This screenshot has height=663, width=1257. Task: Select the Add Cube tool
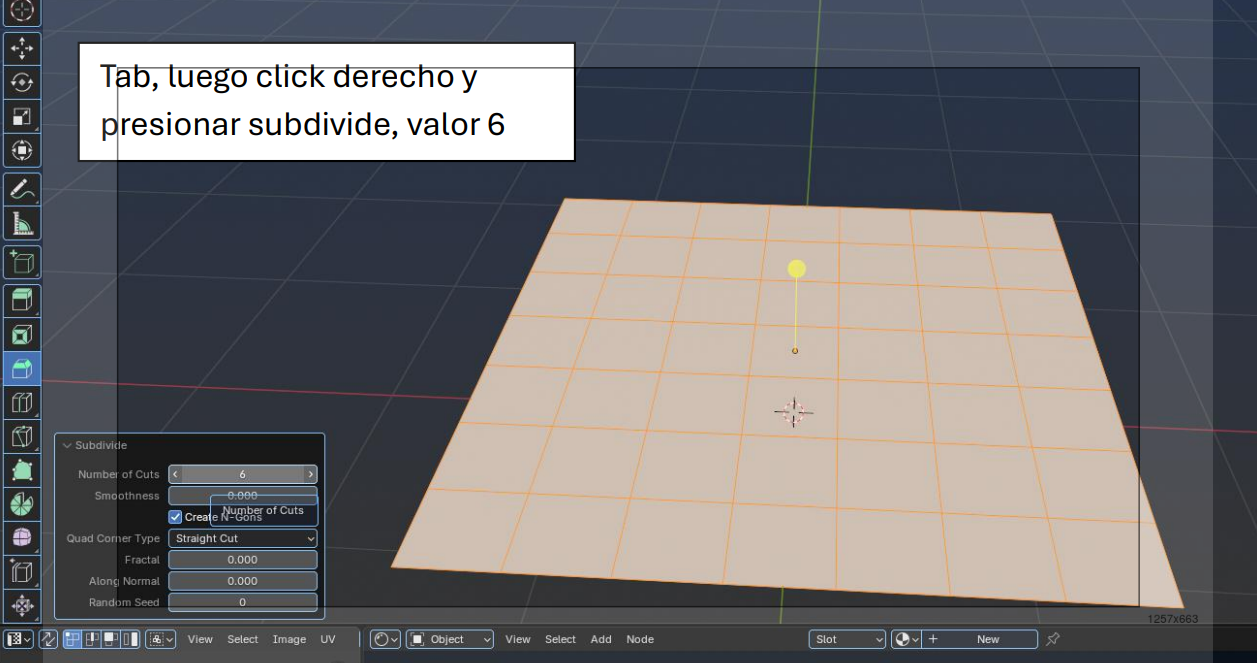(x=22, y=262)
